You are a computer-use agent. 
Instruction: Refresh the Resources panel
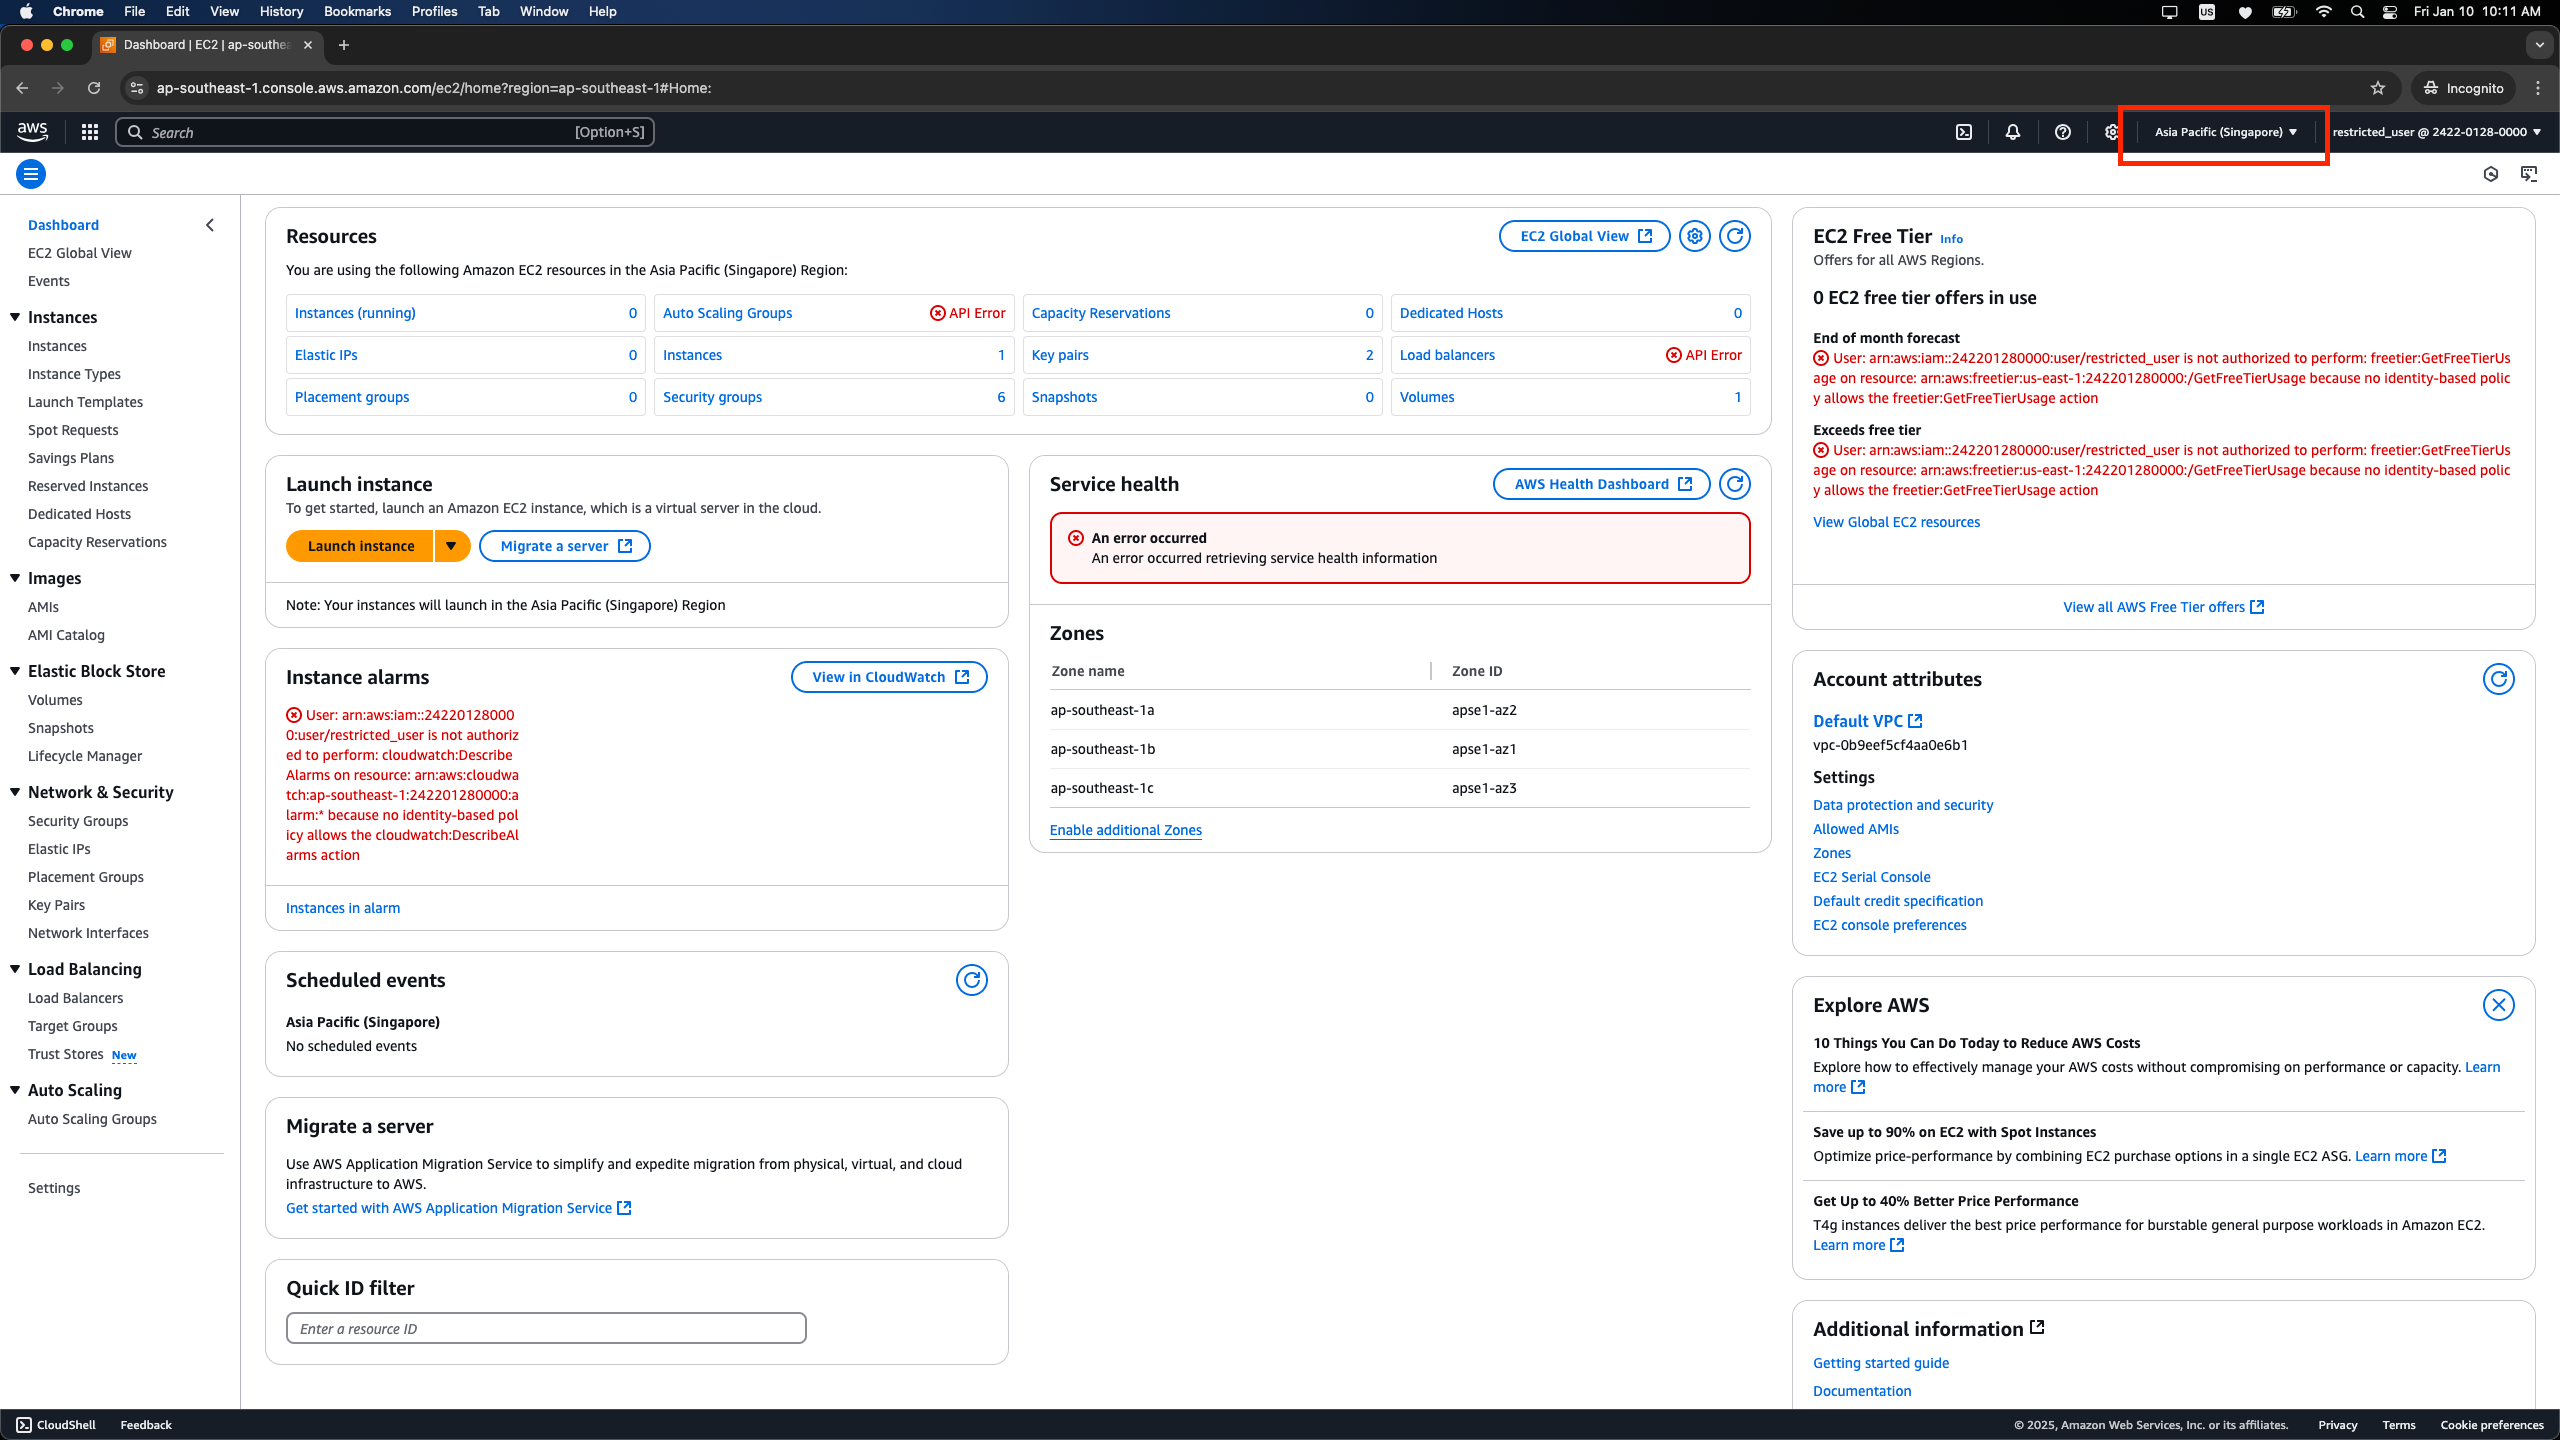[x=1735, y=236]
